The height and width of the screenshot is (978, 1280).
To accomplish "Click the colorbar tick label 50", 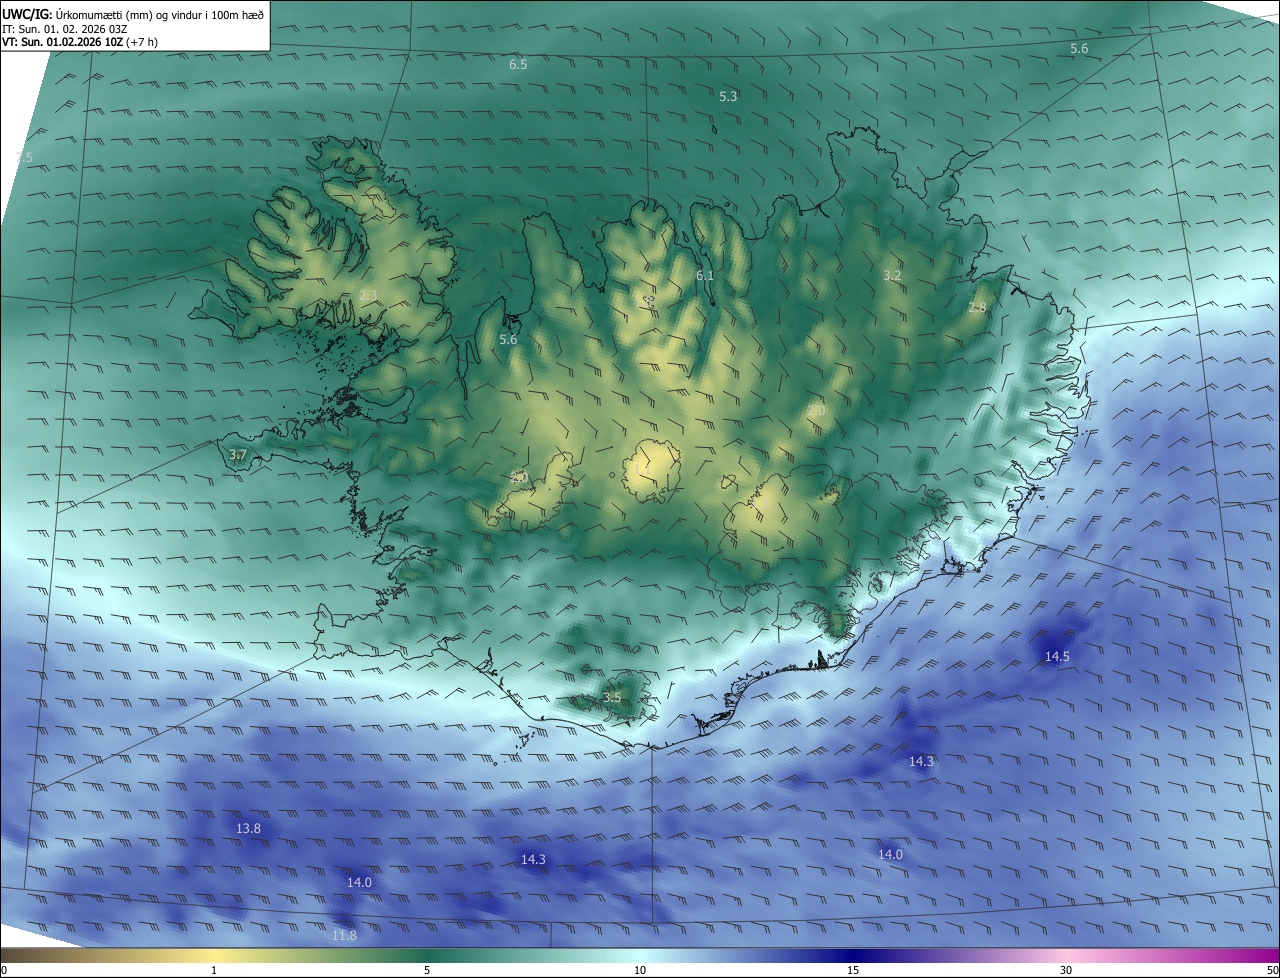I will (1272, 970).
